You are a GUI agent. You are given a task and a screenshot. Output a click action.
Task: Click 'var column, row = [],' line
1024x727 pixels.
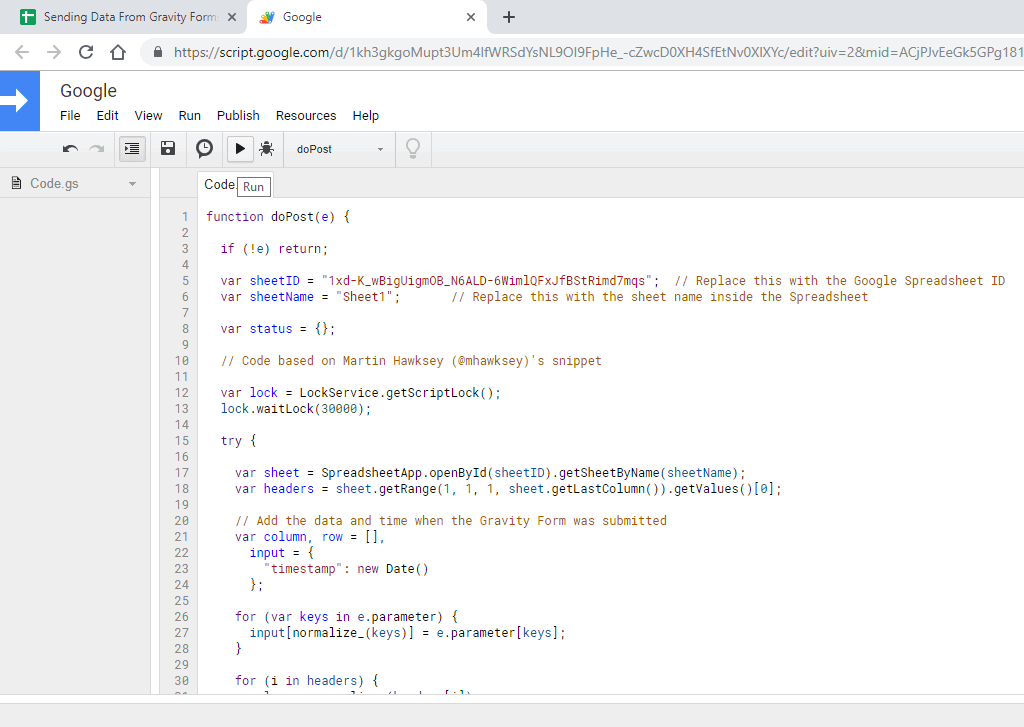tap(310, 537)
